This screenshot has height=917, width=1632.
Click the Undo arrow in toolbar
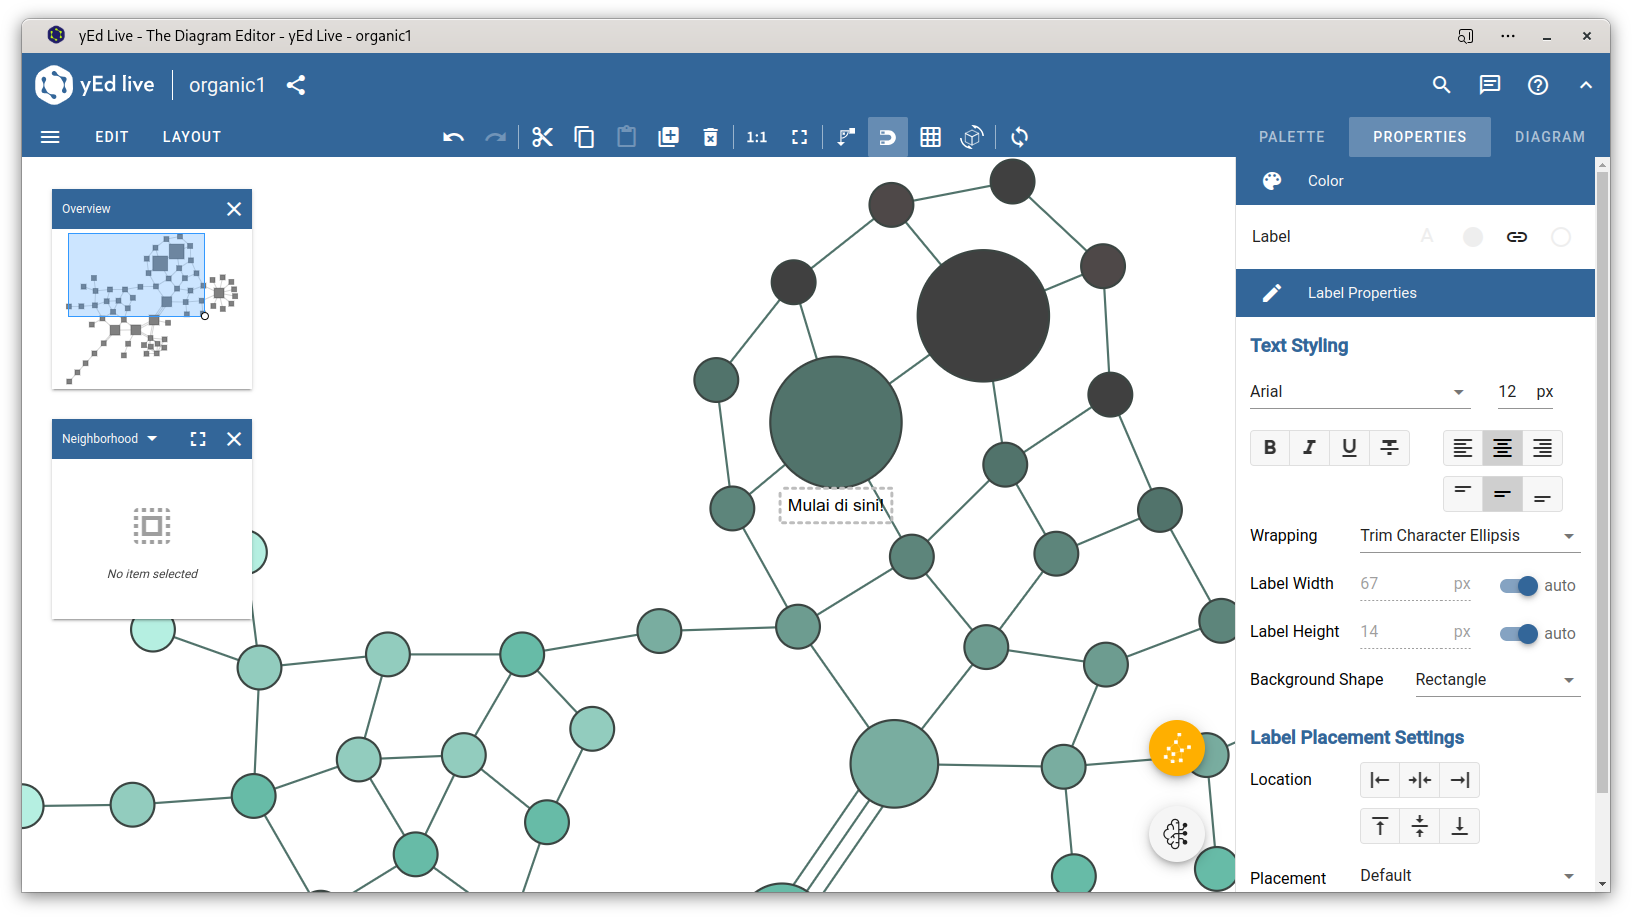453,137
